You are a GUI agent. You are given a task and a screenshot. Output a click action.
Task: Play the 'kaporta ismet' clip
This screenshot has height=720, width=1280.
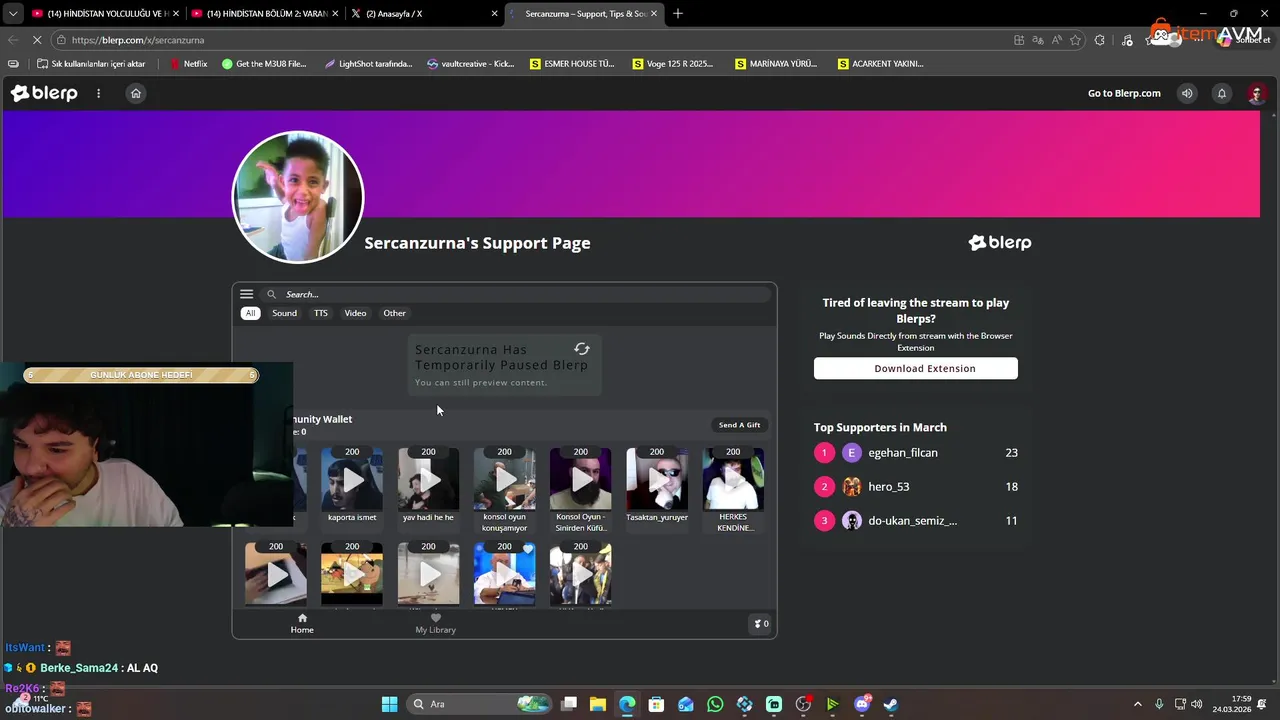[352, 479]
